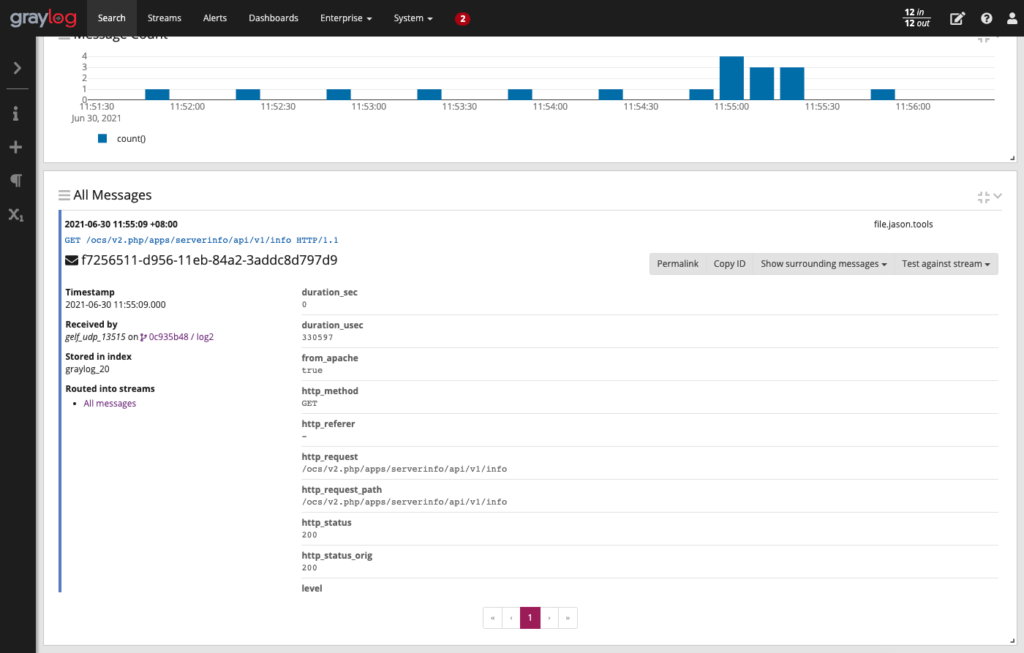The image size is (1024, 653).
Task: Click the Copy ID button
Action: point(729,264)
